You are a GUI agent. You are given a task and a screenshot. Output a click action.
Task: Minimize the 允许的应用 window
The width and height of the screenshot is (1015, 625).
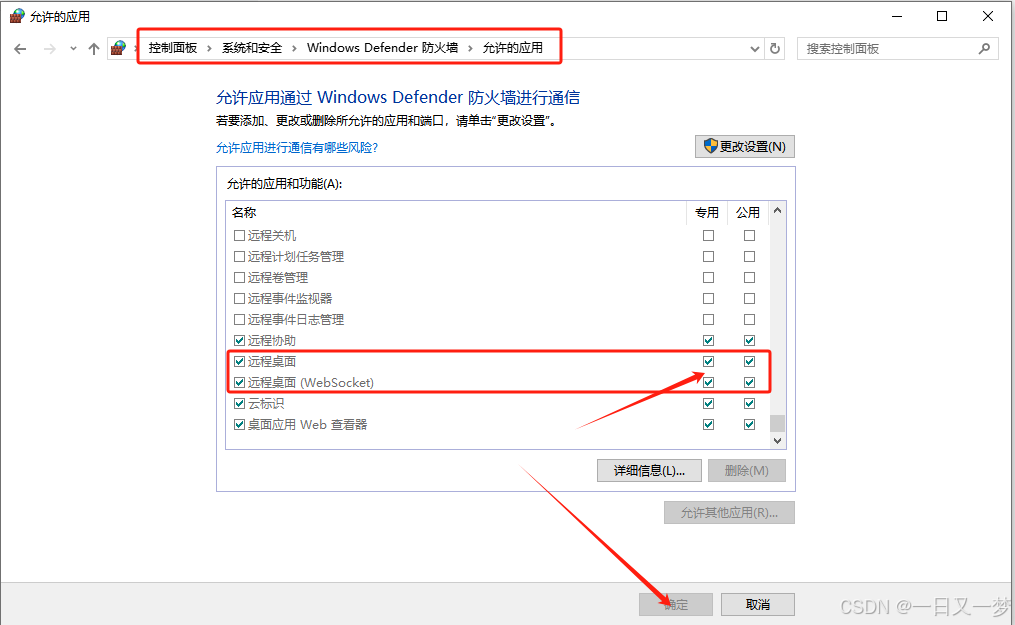897,16
